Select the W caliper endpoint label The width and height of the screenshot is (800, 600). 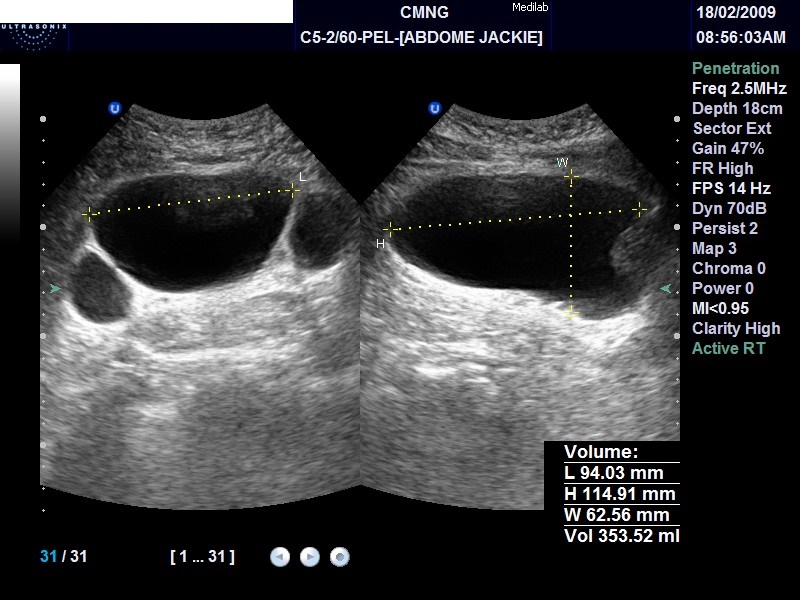pyautogui.click(x=562, y=163)
